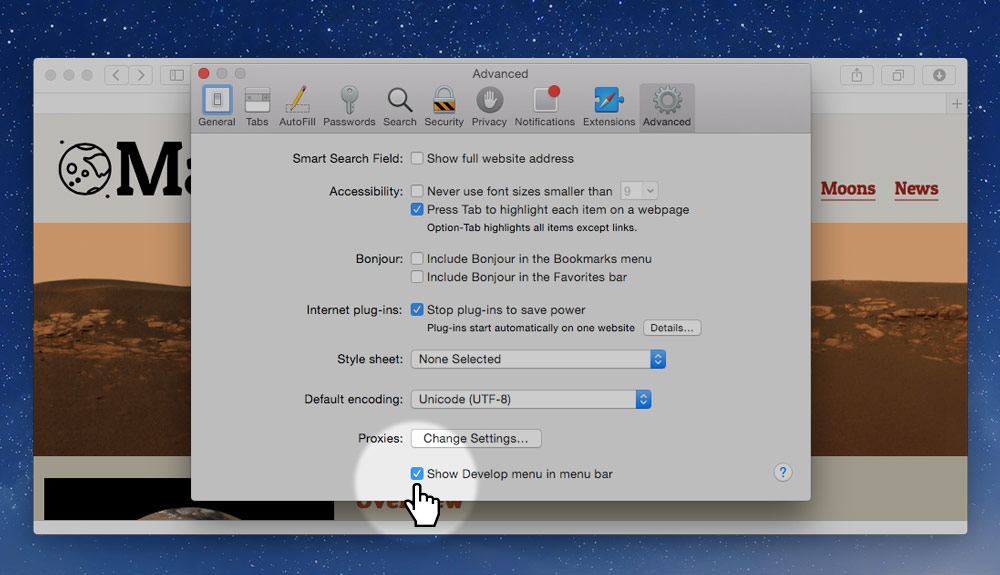
Task: Open the Privacy preferences pane
Action: (x=489, y=107)
